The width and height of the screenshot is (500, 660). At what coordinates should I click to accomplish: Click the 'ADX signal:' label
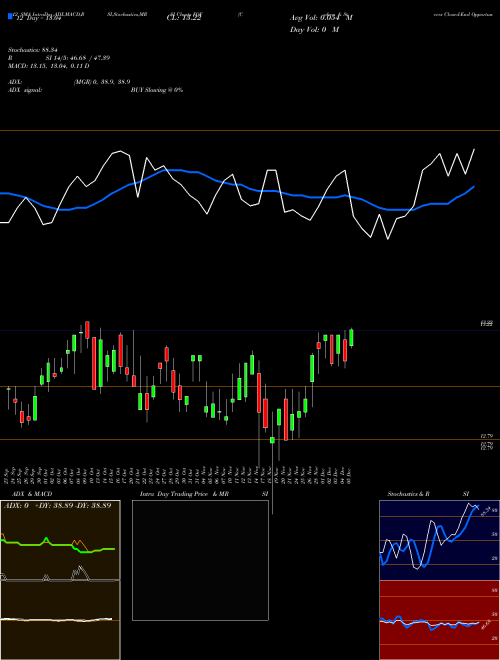click(25, 90)
